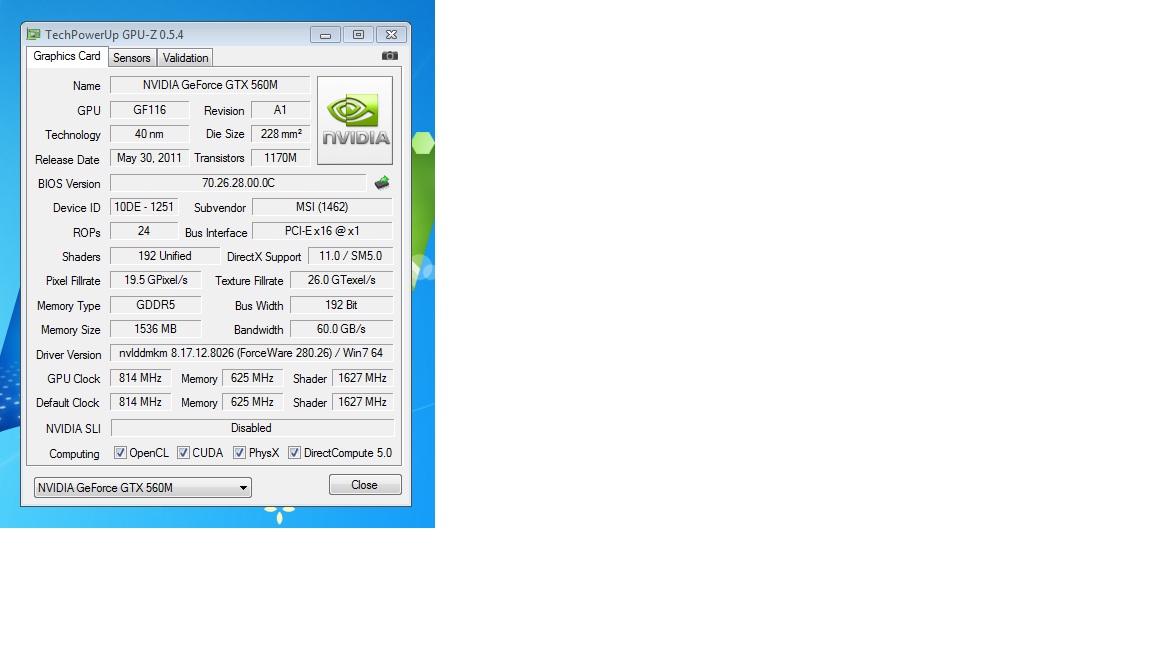Click the TechPowerUp GPU-Z 0.5.4 title text
Image resolution: width=1152 pixels, height=648 pixels.
(x=114, y=35)
